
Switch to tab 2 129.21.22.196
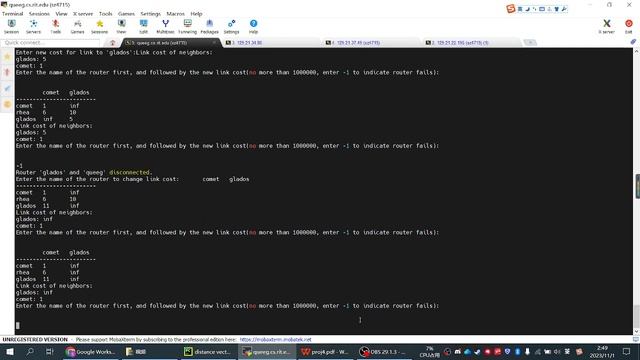[471, 42]
